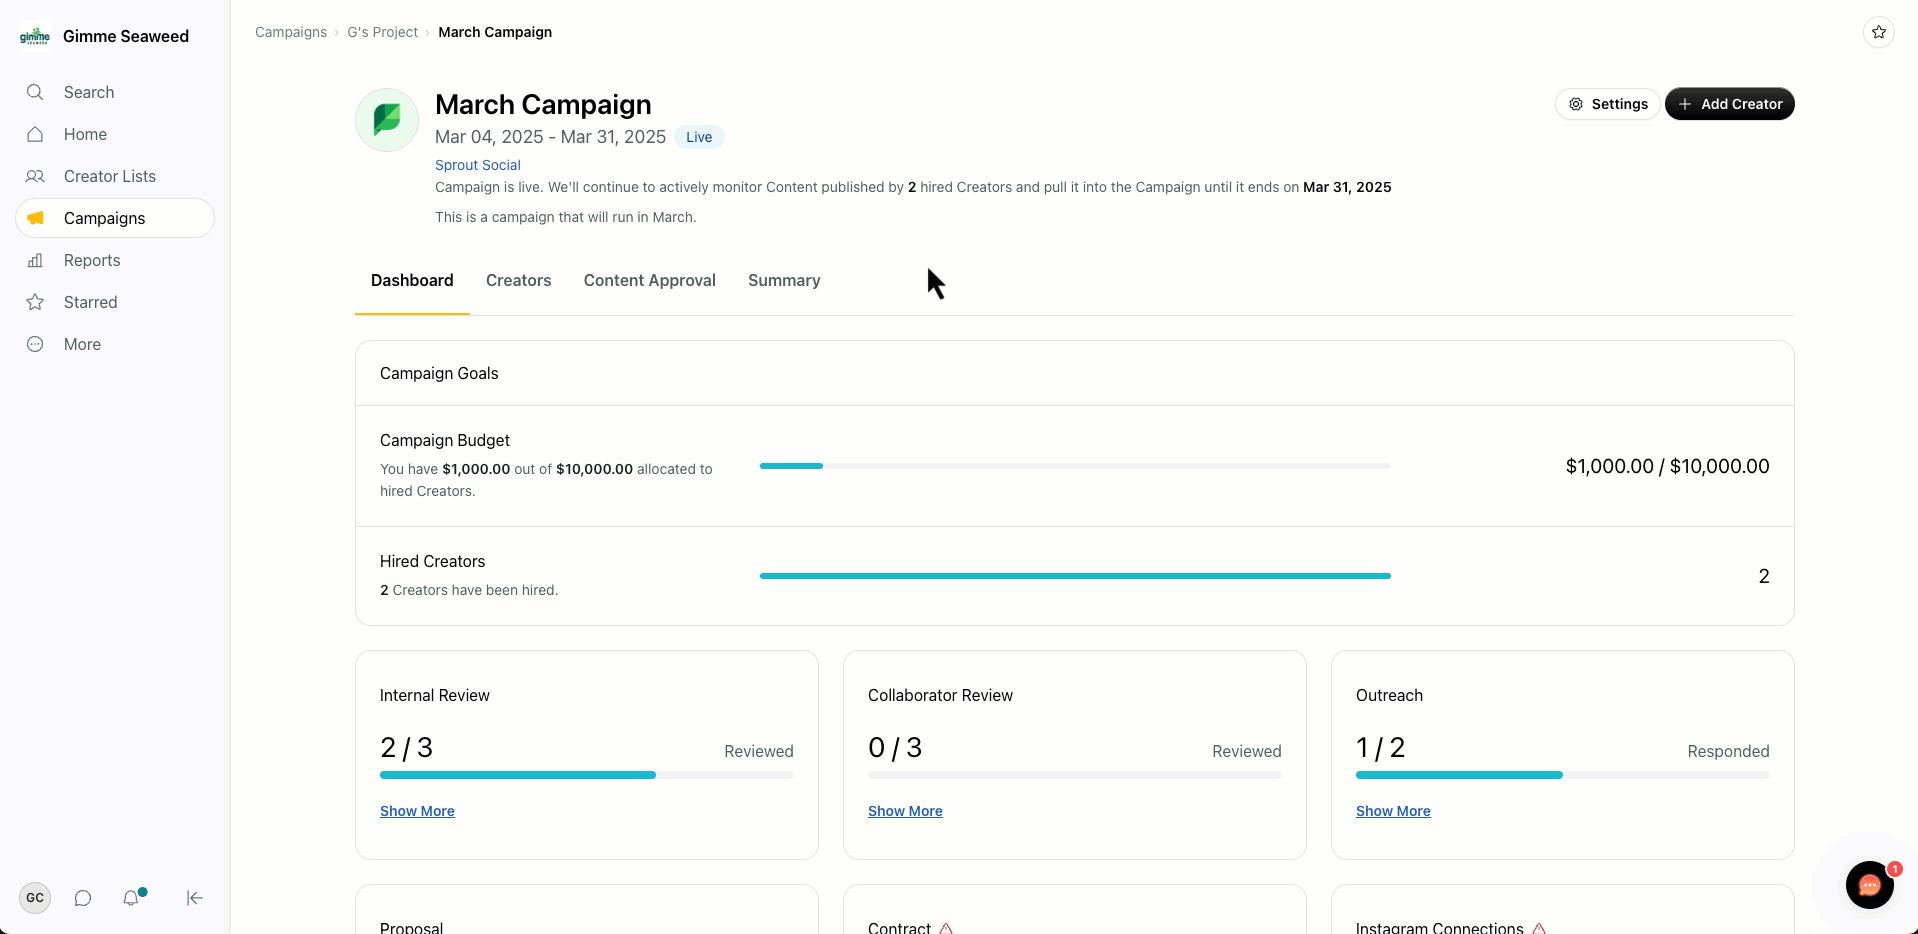Open the Sprout Social link
The height and width of the screenshot is (934, 1918).
478,165
